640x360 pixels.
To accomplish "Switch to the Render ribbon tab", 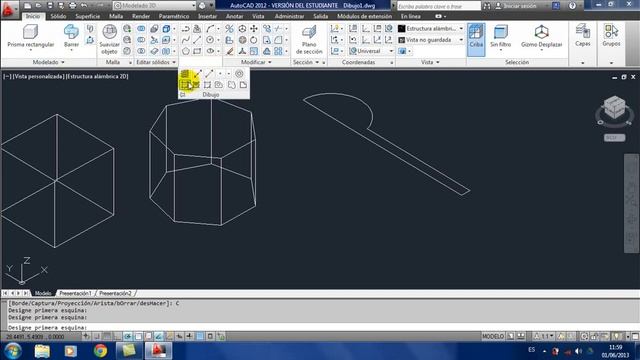I will 141,16.
